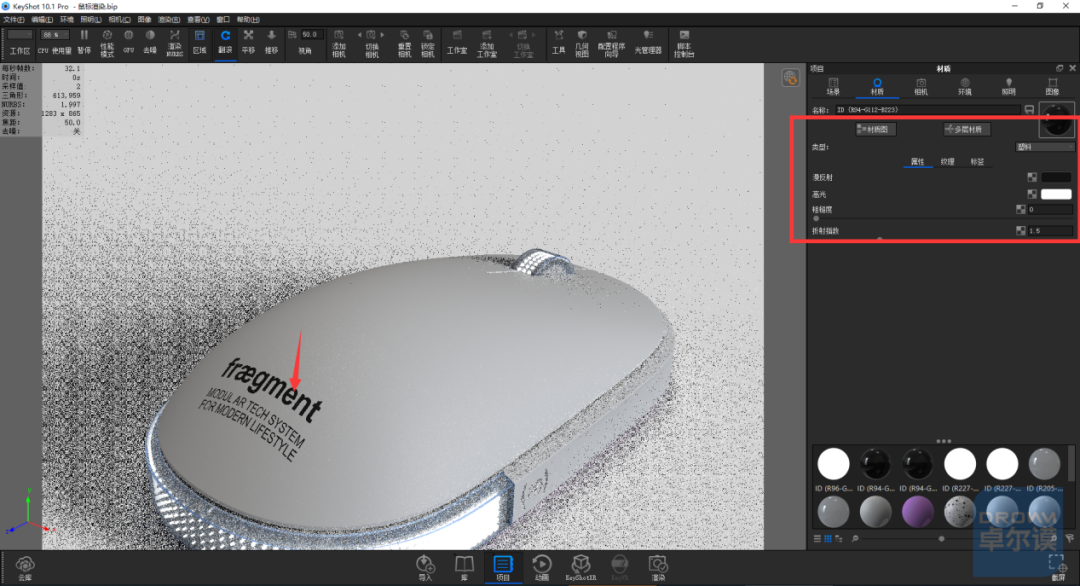The width and height of the screenshot is (1080, 586).
Task: Open the Studios (工作室) tool
Action: (457, 41)
